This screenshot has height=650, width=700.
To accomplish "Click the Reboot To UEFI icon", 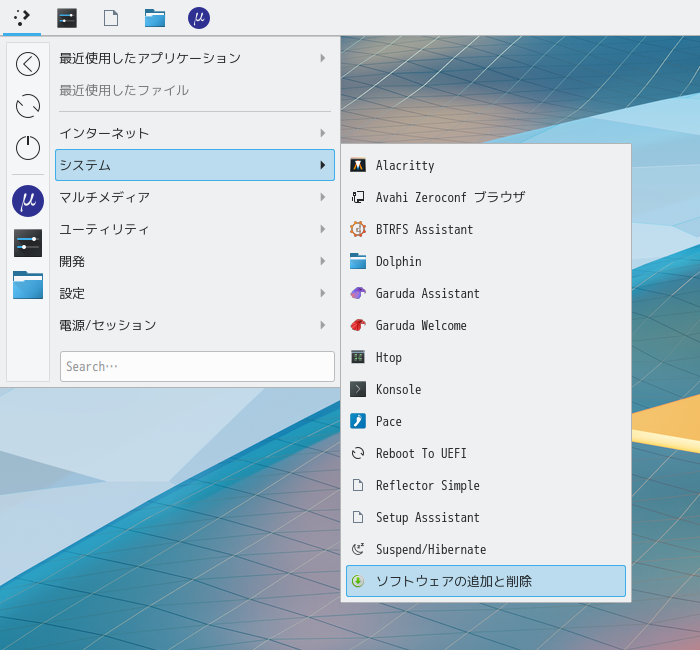I will coord(358,453).
